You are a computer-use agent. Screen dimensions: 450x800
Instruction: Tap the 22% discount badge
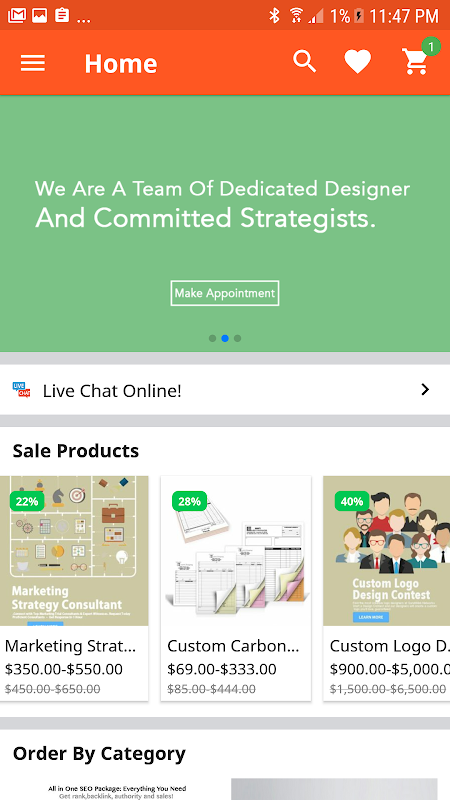(27, 501)
